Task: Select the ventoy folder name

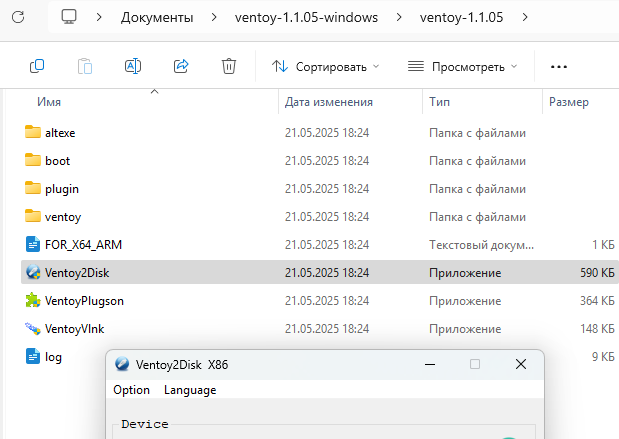Action: 63,217
